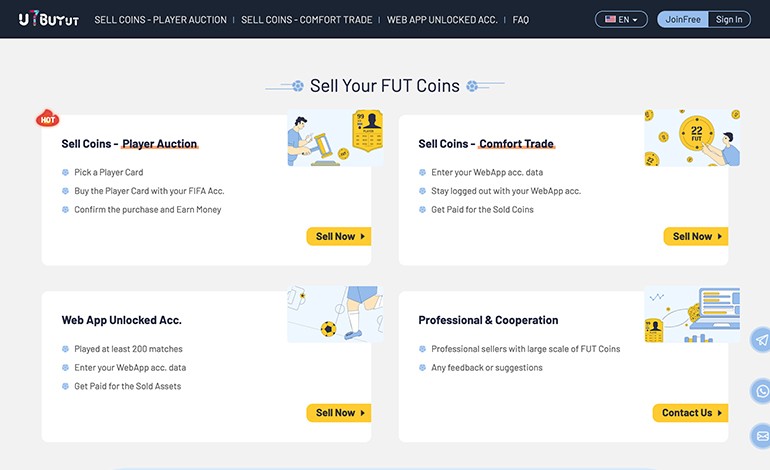770x470 pixels.
Task: Open the Telegram floating contact icon
Action: (x=761, y=339)
